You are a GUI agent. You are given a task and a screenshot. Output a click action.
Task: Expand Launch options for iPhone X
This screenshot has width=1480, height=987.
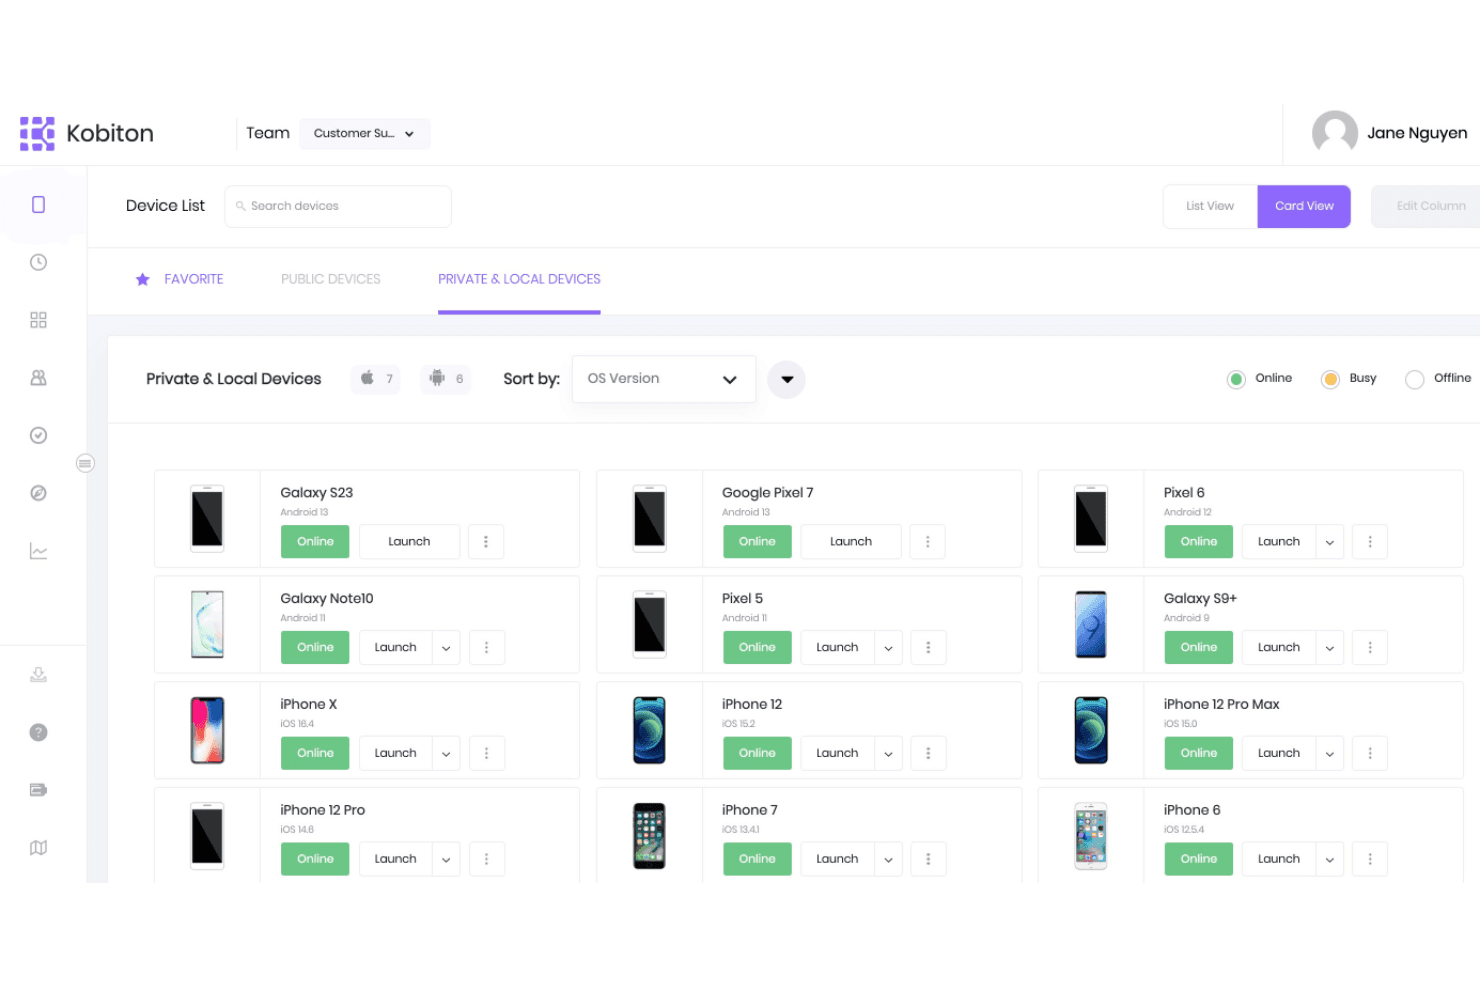[446, 753]
